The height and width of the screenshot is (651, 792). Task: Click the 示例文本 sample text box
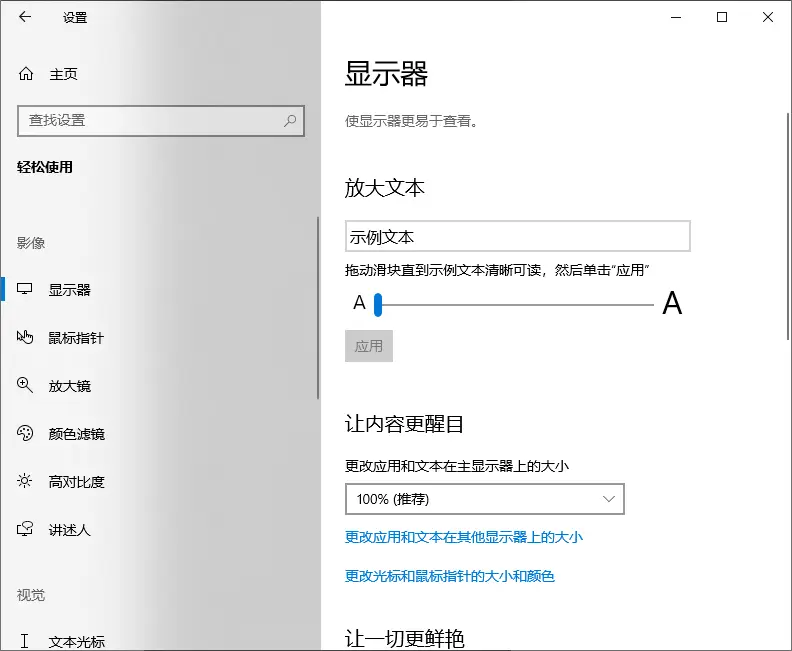[x=517, y=237]
